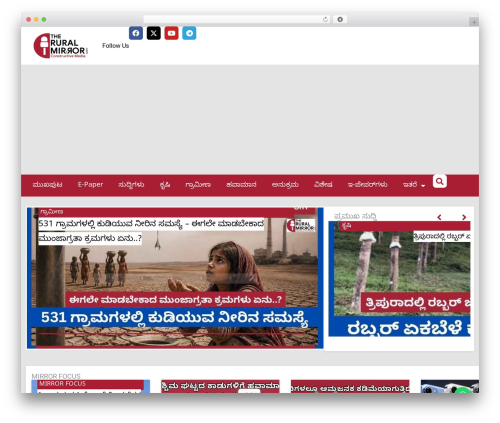This screenshot has height=423, width=500.
Task: Open the YouTube social icon
Action: (x=171, y=33)
